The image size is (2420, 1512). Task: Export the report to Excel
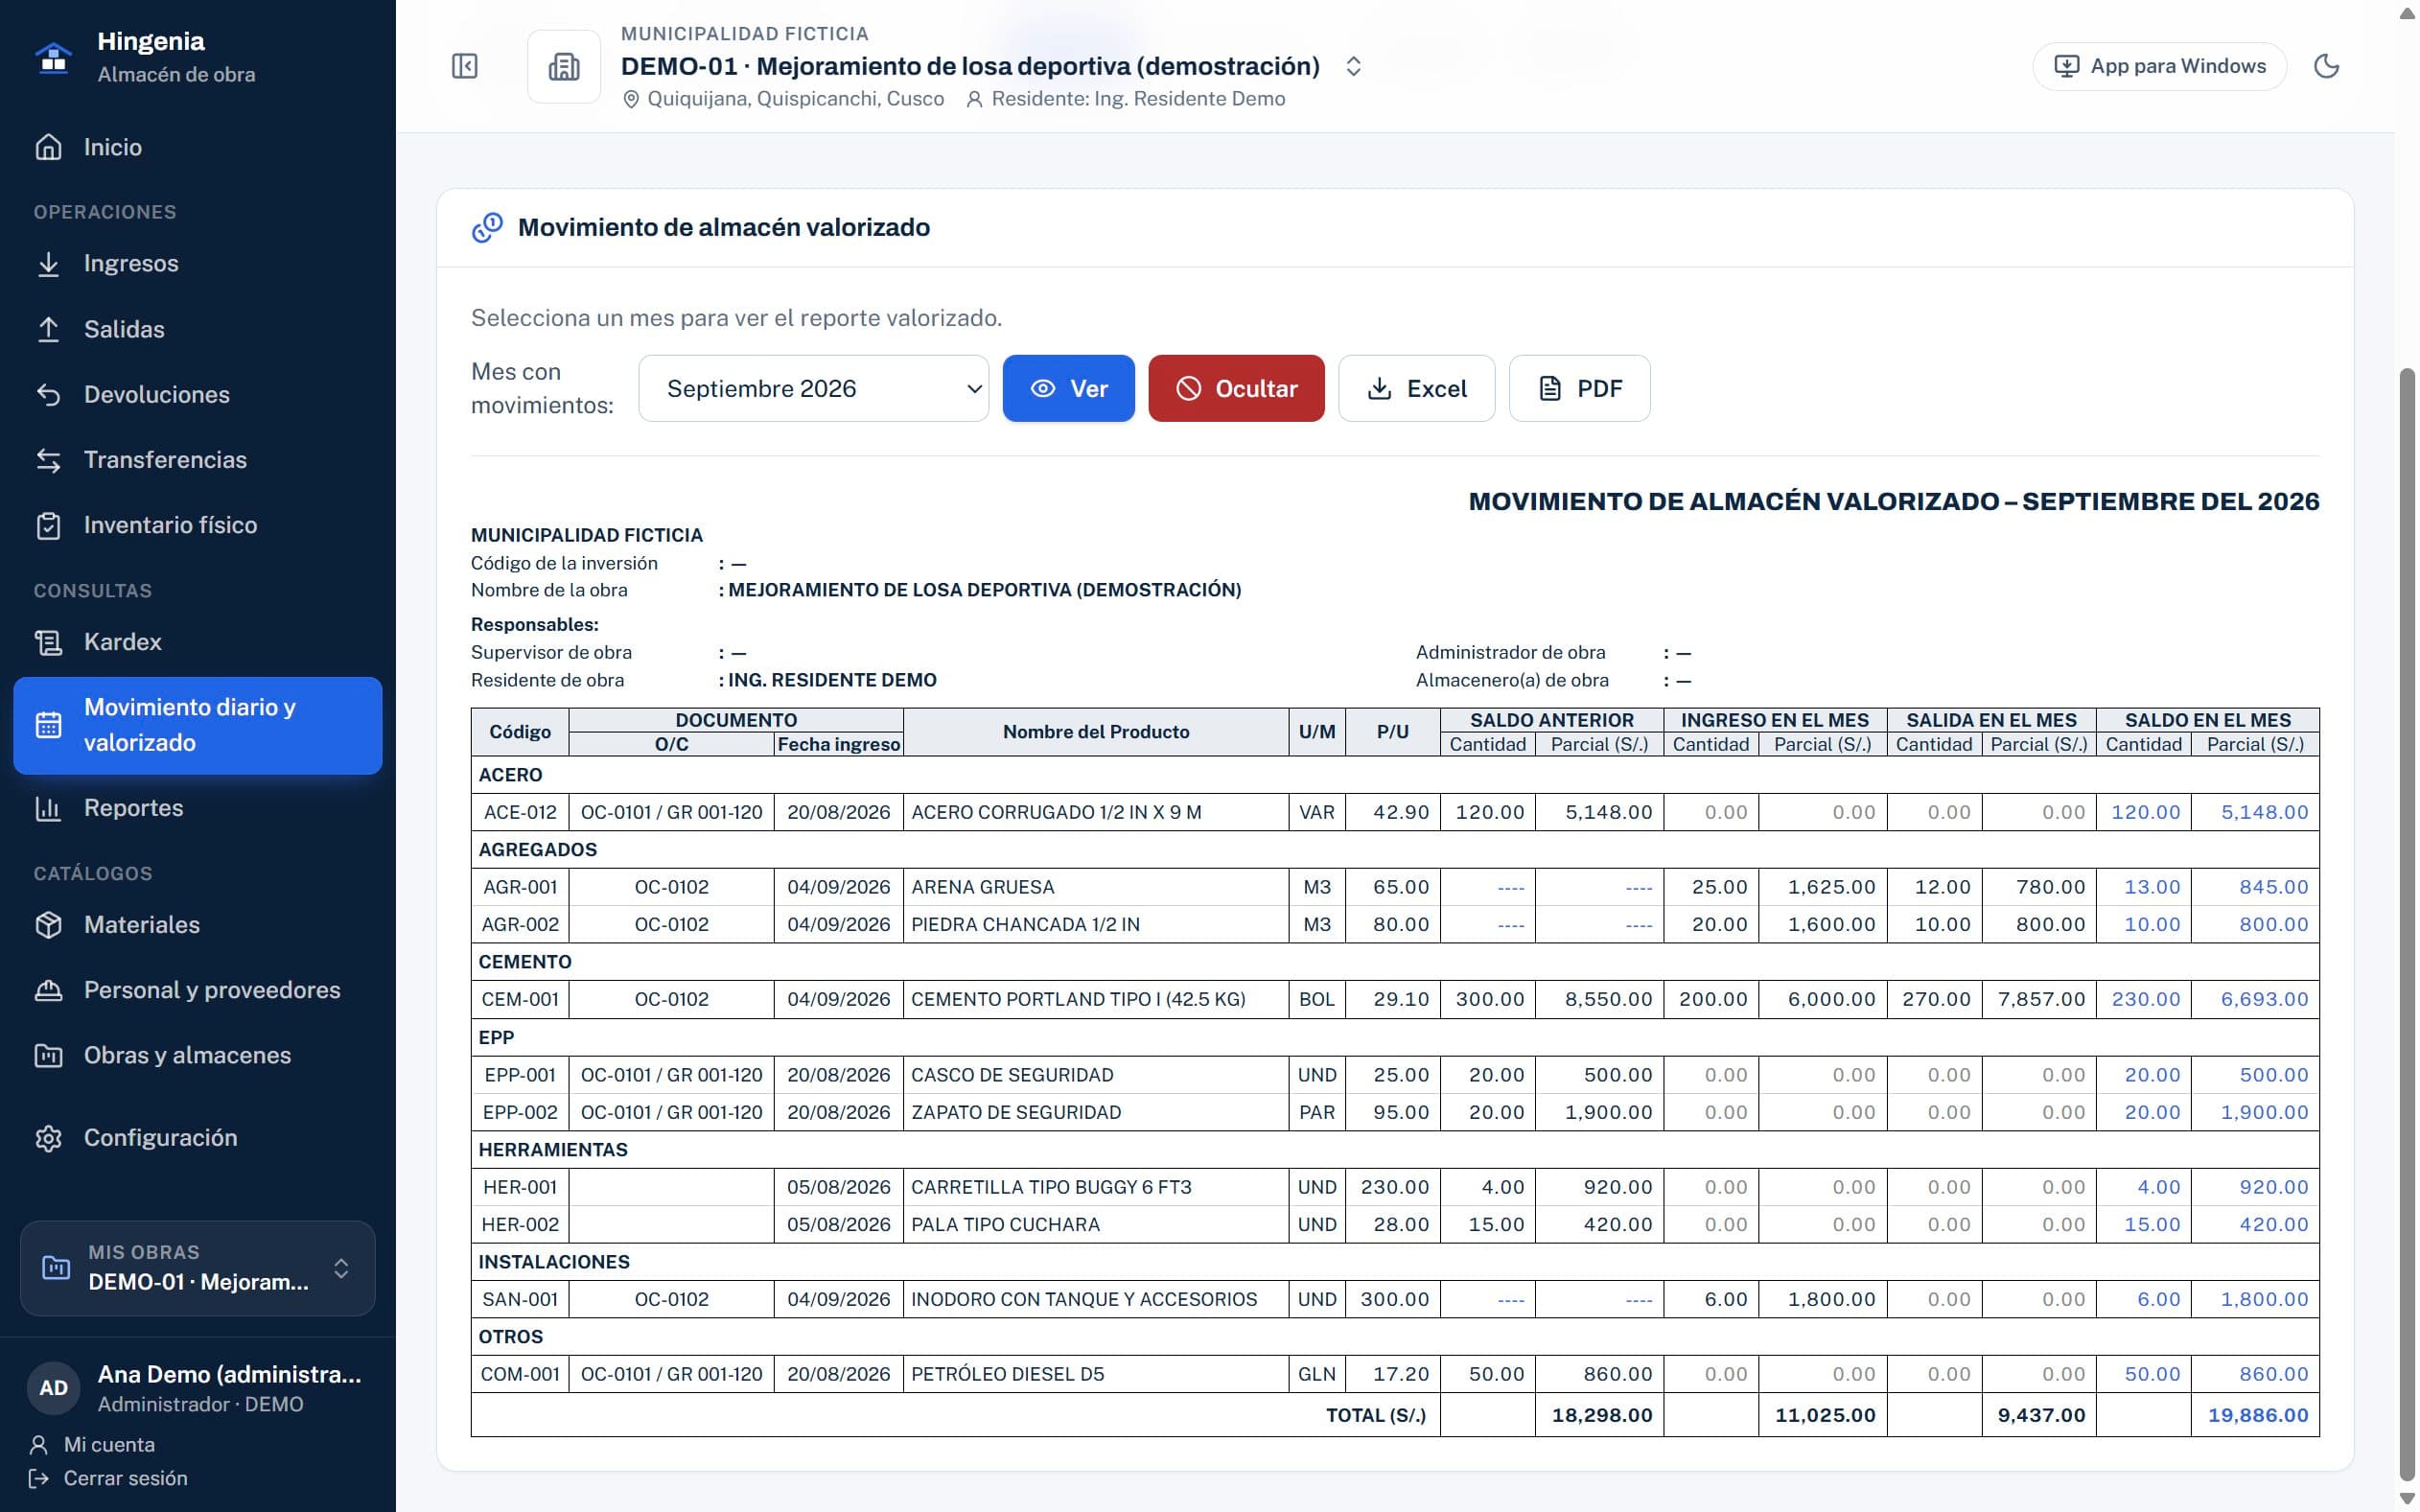[x=1416, y=388]
